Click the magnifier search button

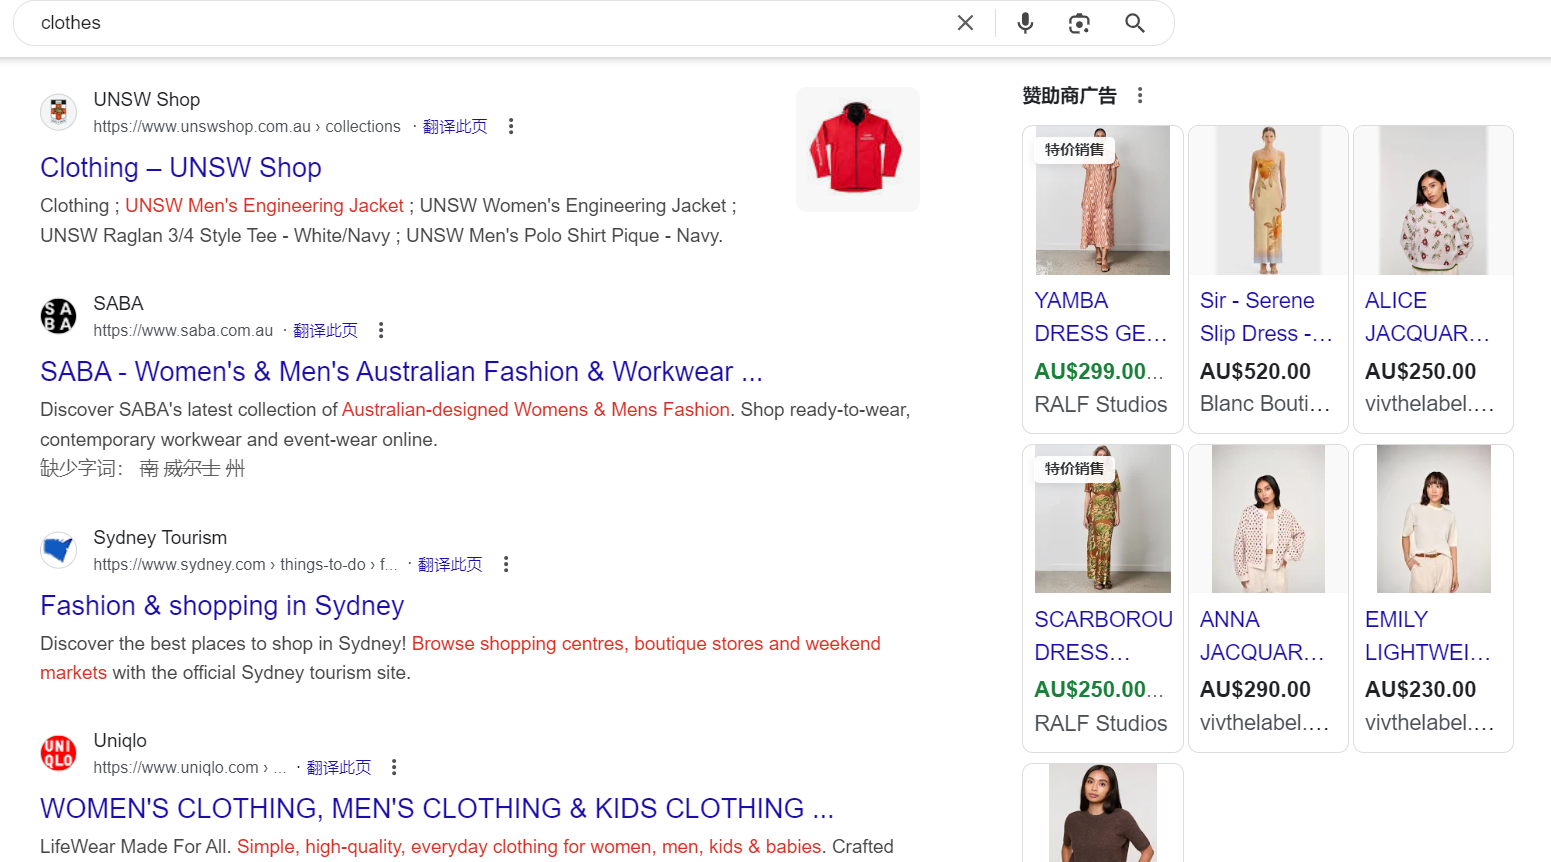[1135, 23]
